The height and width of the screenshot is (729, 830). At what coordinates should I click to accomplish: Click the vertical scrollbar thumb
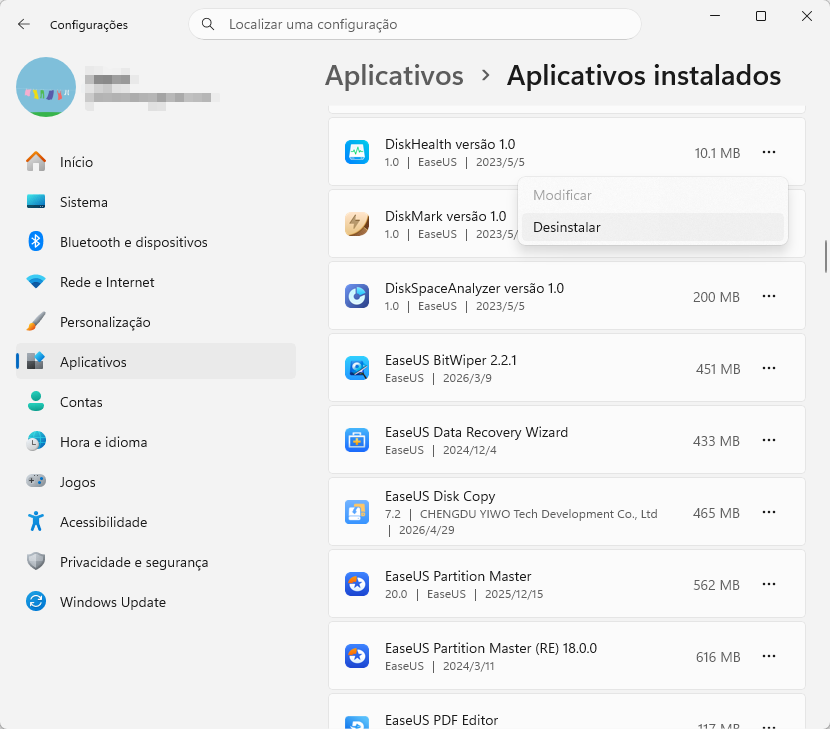point(826,257)
